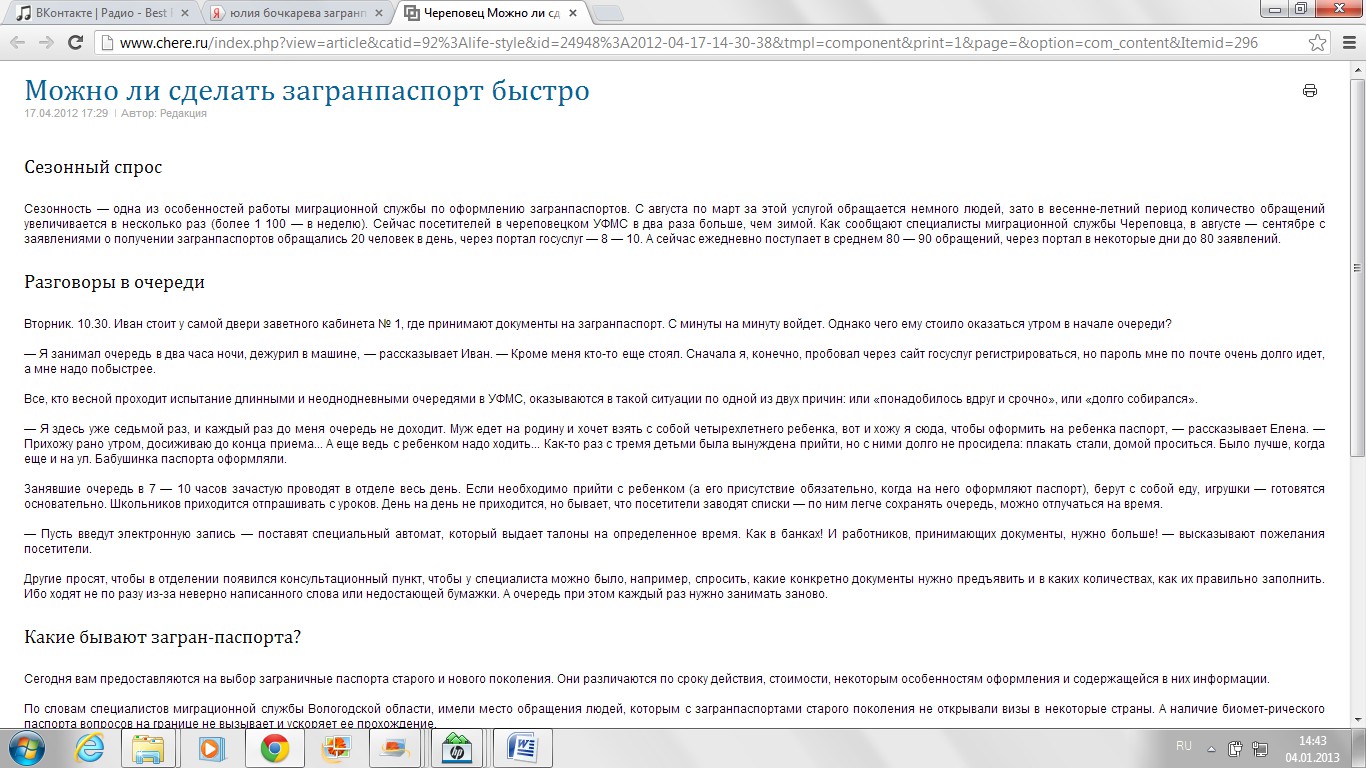Screen dimensions: 1366x768
Task: Open the Chrome menu button
Action: pos(1348,43)
